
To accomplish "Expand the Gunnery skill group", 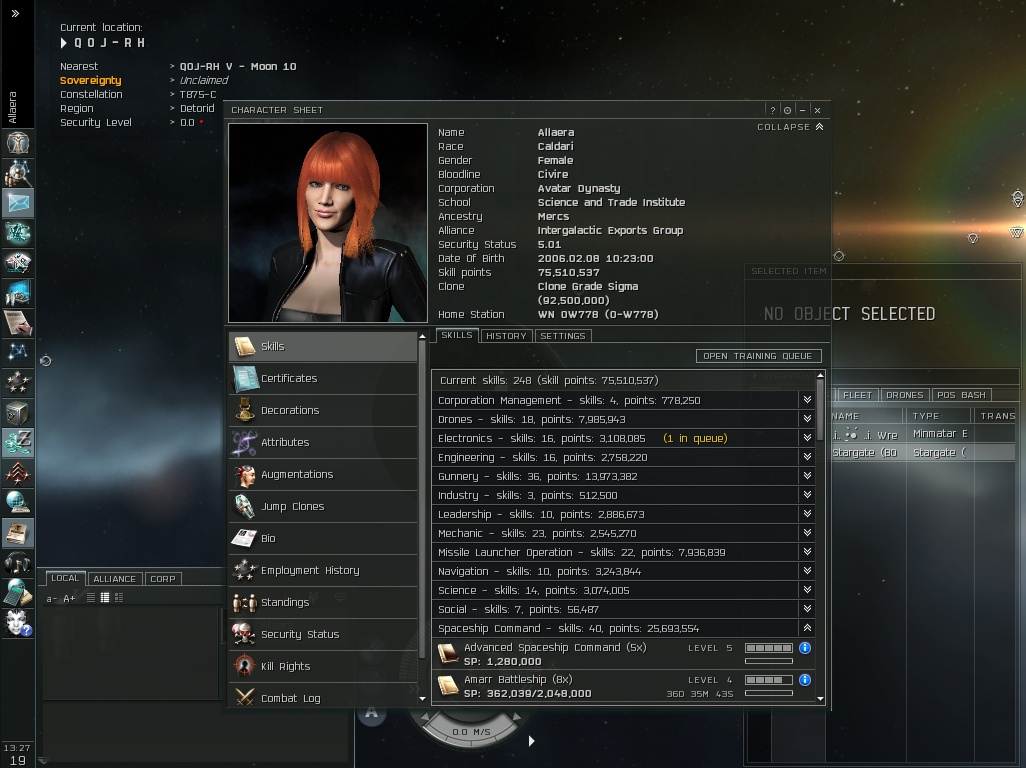I will 807,476.
